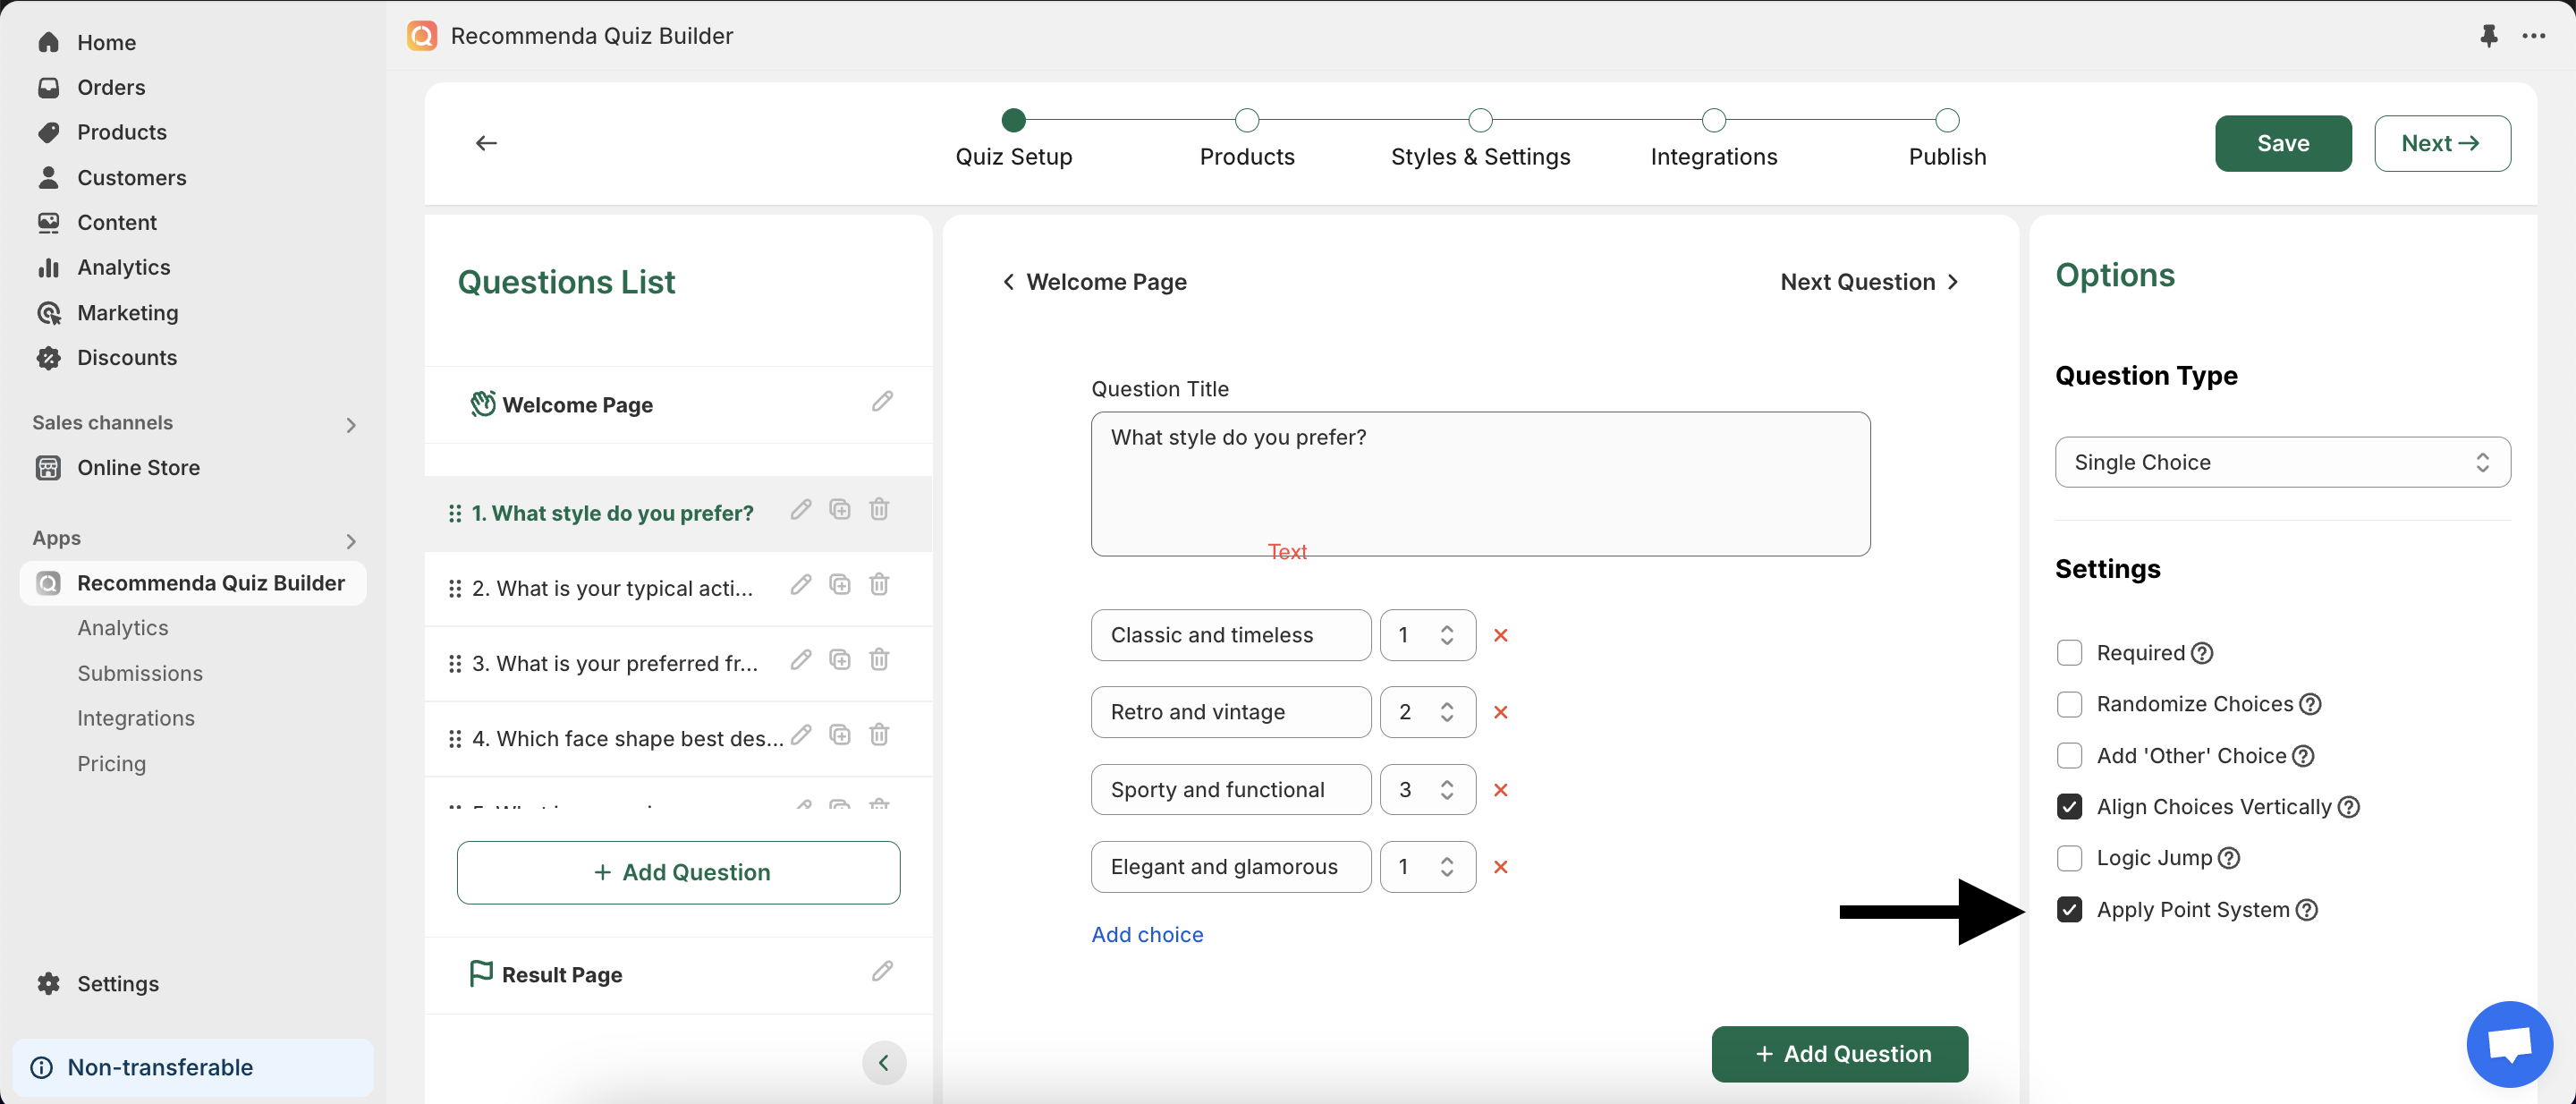The width and height of the screenshot is (2576, 1104).
Task: Expand the Sales channels section
Action: [350, 424]
